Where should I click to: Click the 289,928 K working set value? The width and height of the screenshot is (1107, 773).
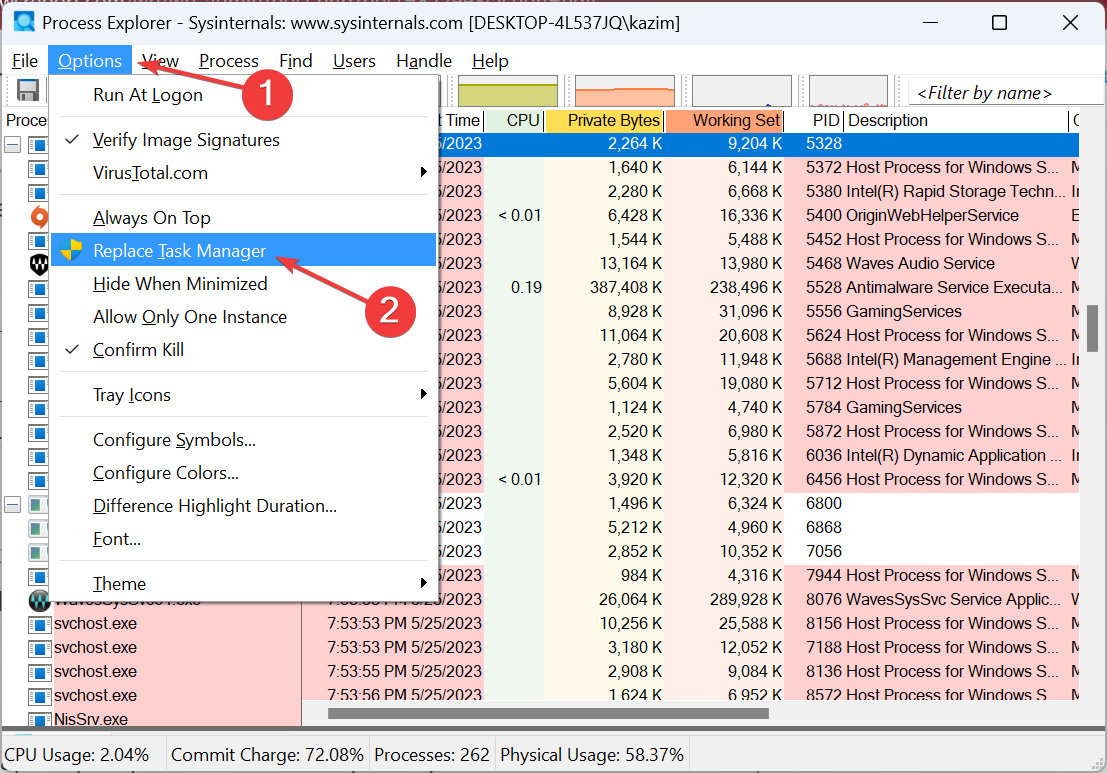click(746, 599)
